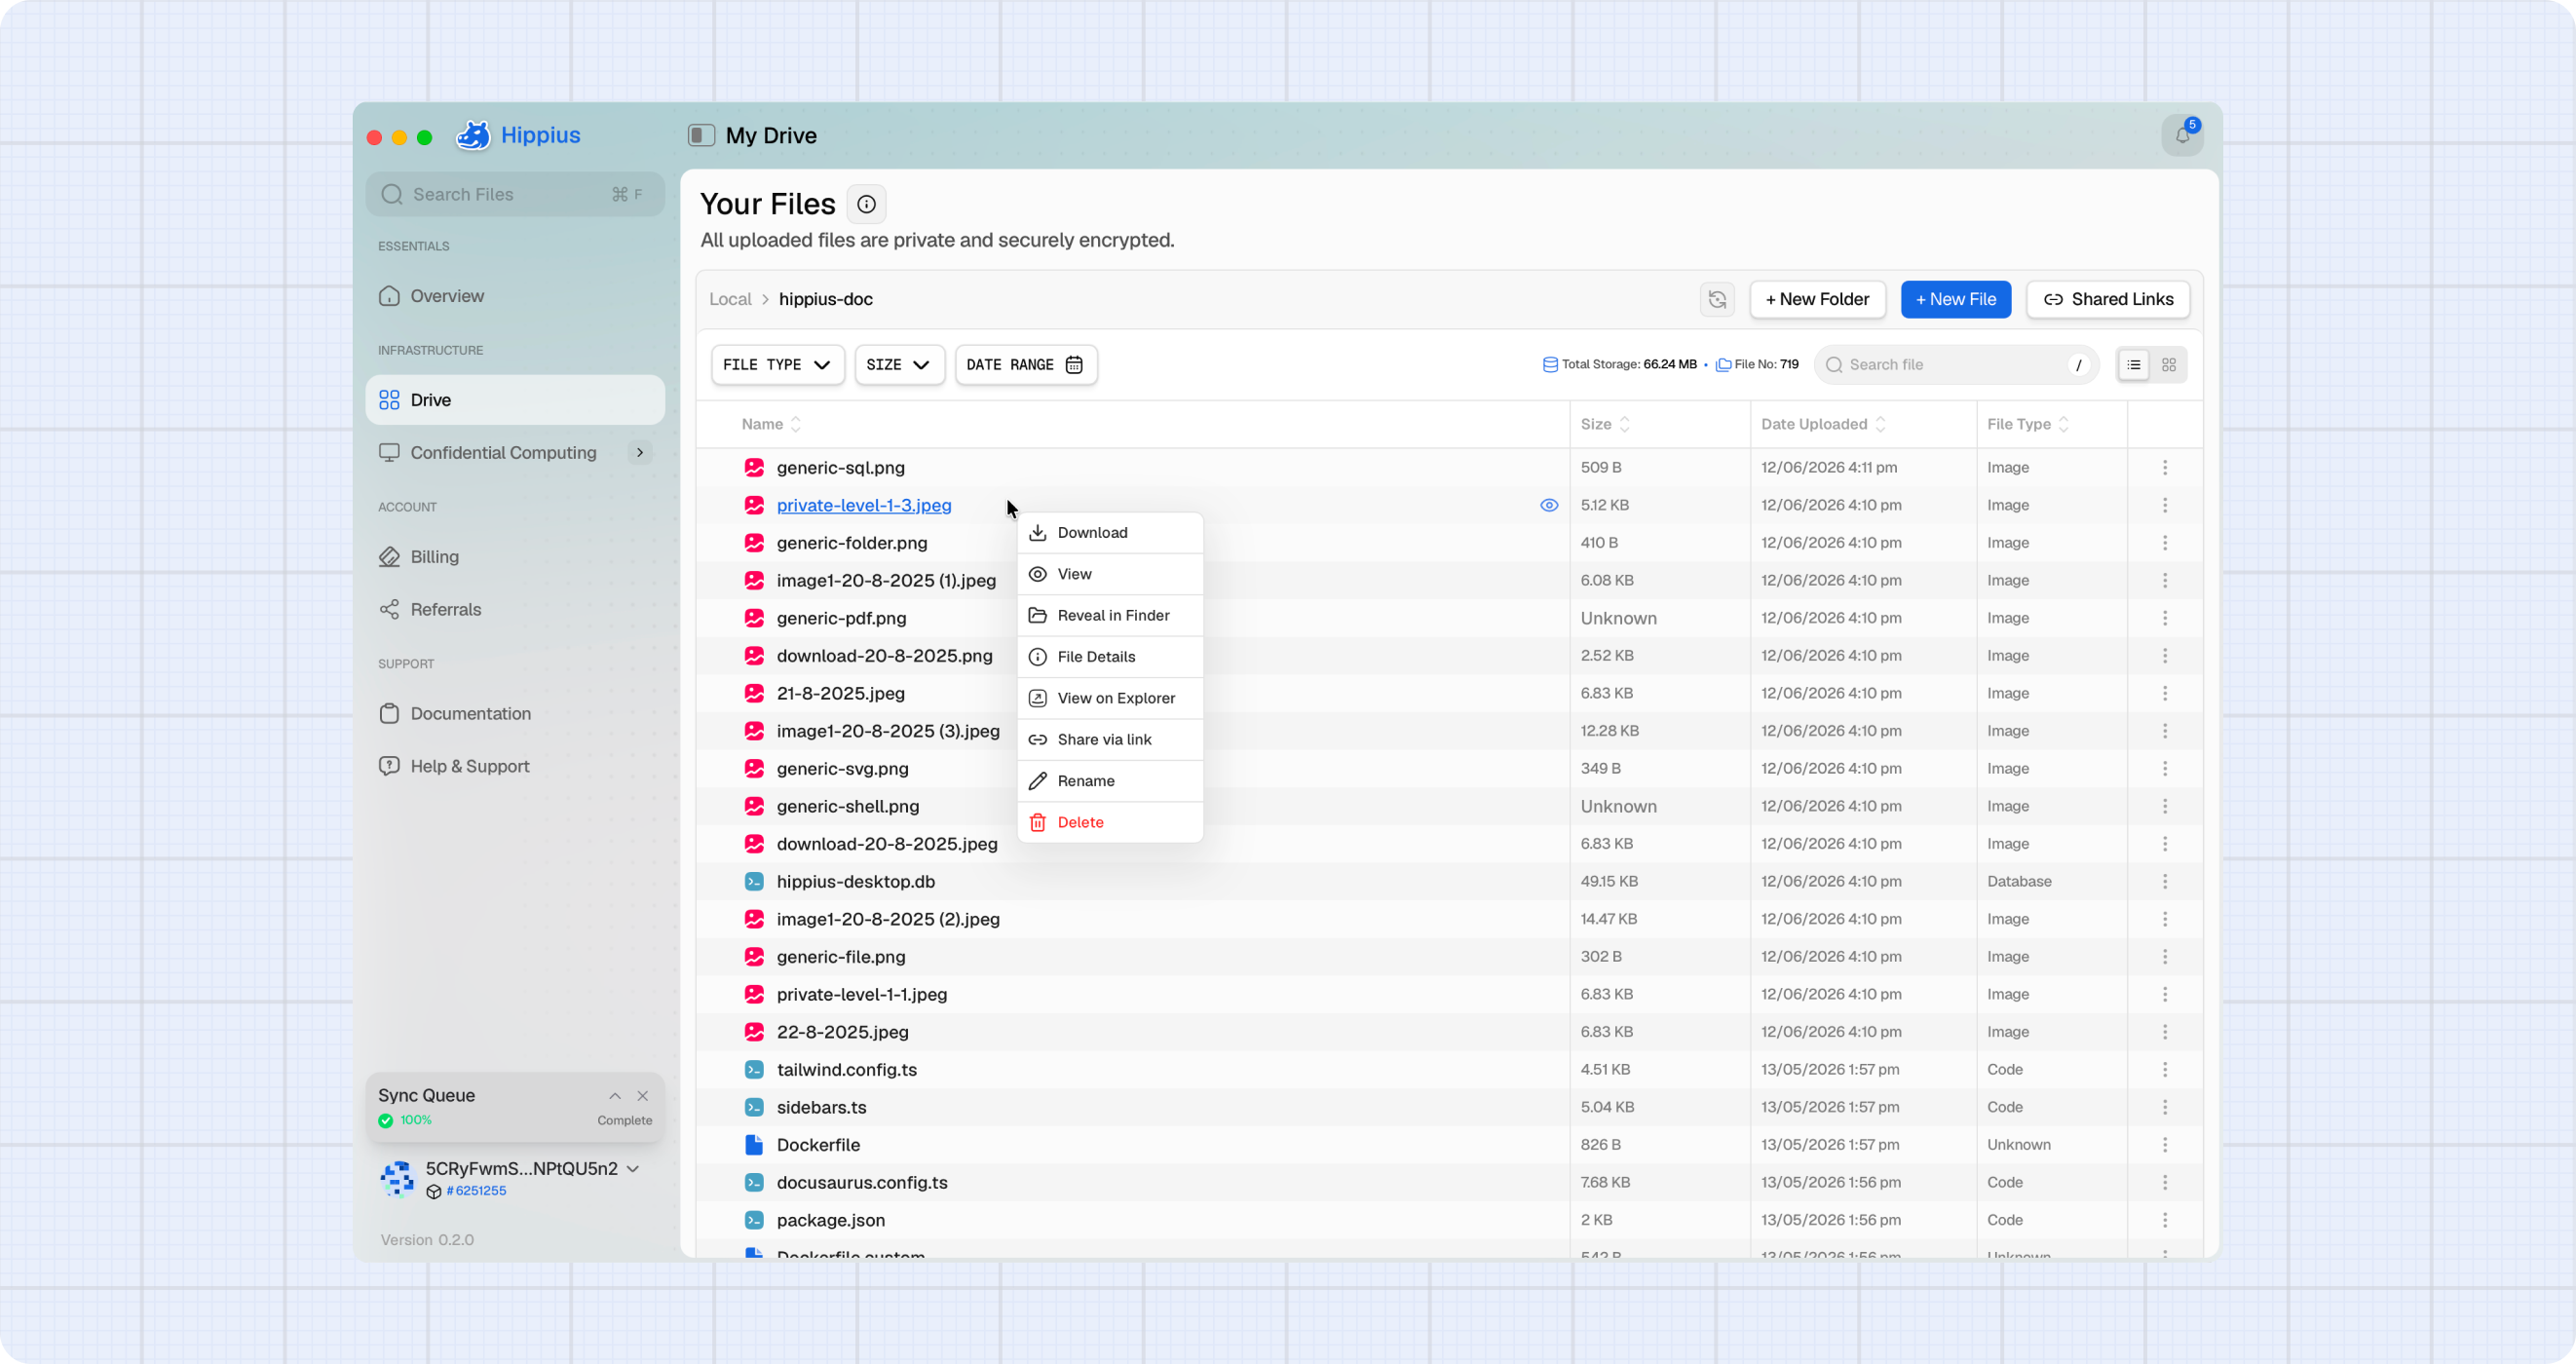The image size is (2576, 1364).
Task: Open the notifications bell icon
Action: [x=2181, y=135]
